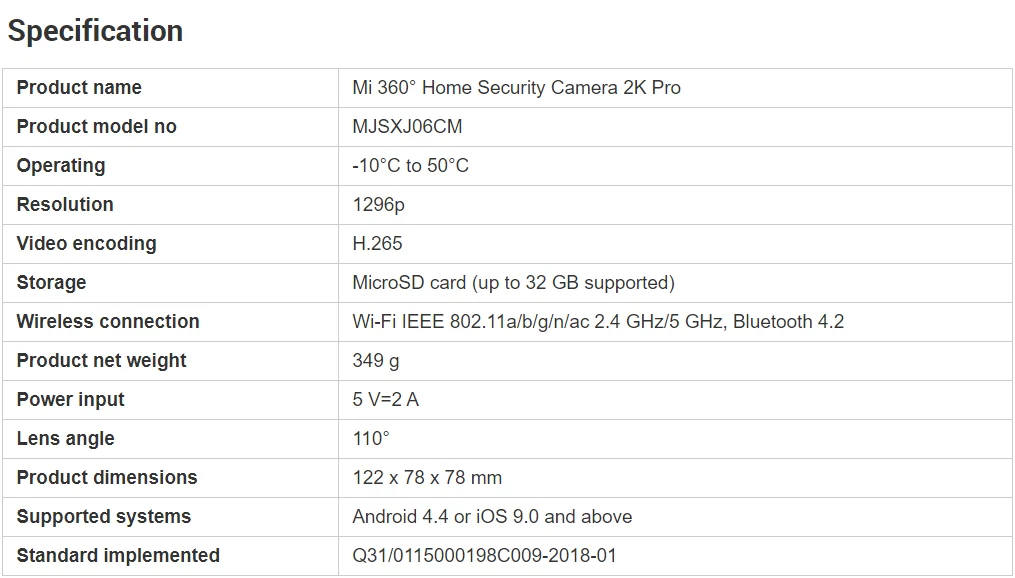The width and height of the screenshot is (1015, 578).
Task: Click the Product name row label
Action: click(79, 88)
